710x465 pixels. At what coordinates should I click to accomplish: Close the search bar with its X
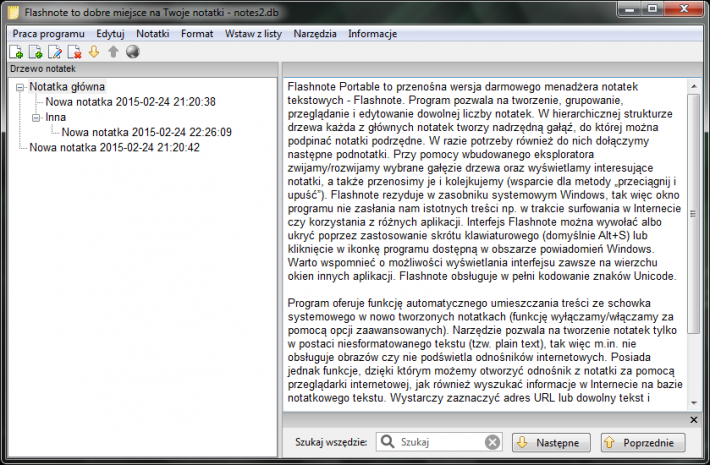[x=694, y=420]
